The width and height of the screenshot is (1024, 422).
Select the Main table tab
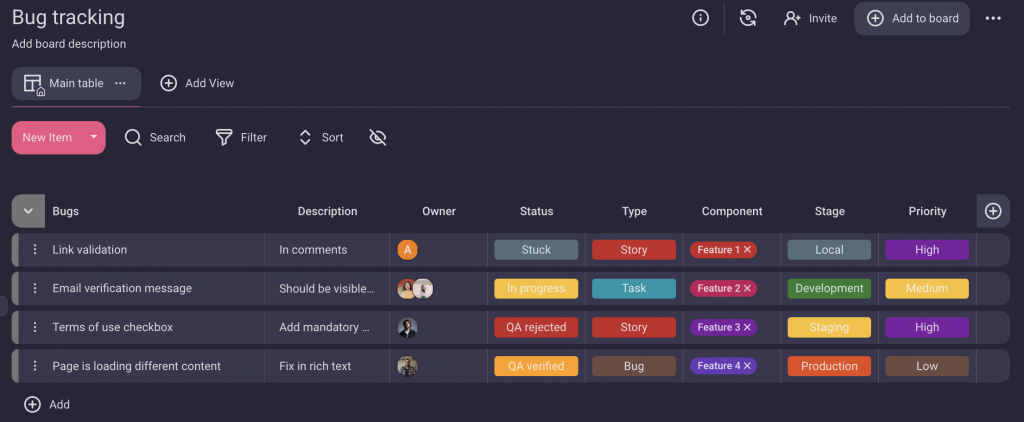click(75, 84)
